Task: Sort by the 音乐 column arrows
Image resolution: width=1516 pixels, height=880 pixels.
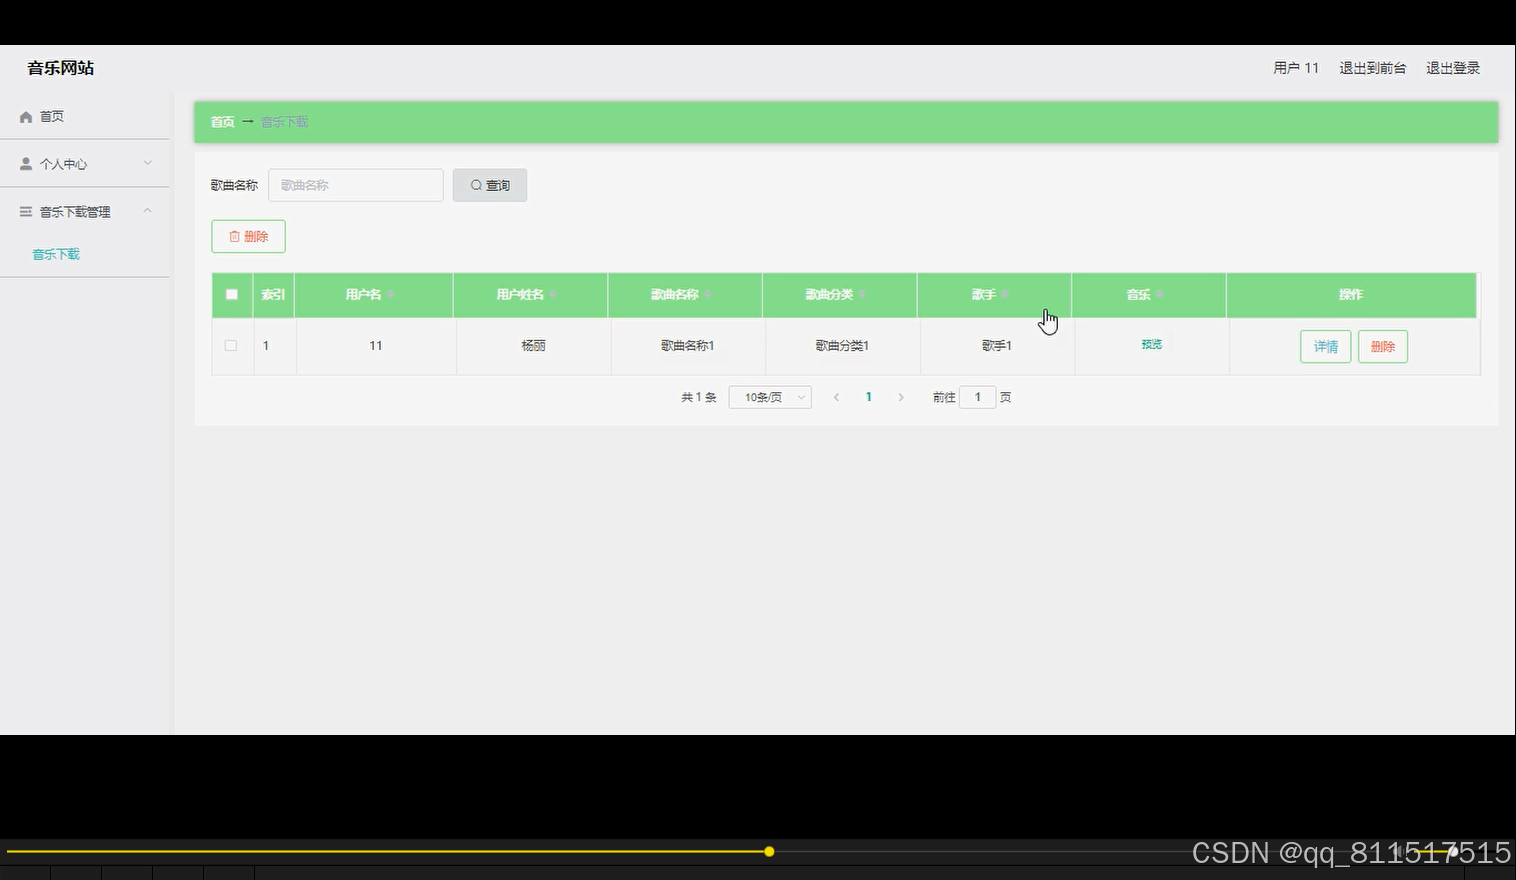Action: click(1160, 295)
